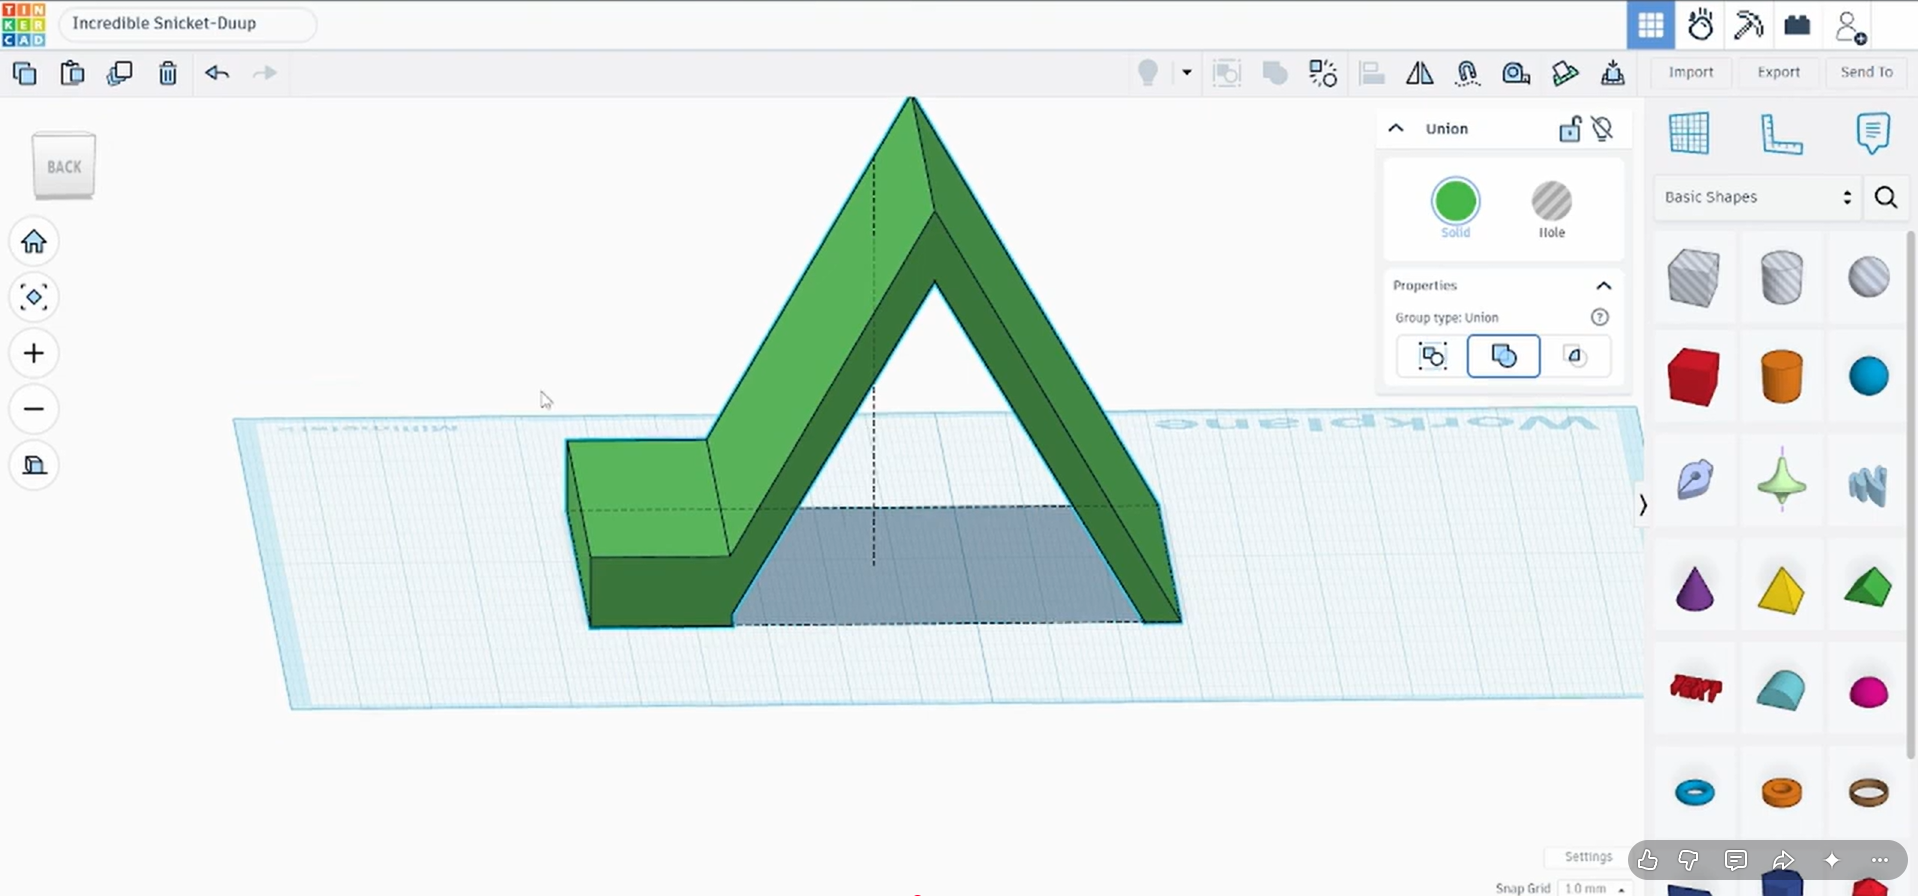
Task: Delete selected shape with trash icon
Action: pyautogui.click(x=168, y=73)
